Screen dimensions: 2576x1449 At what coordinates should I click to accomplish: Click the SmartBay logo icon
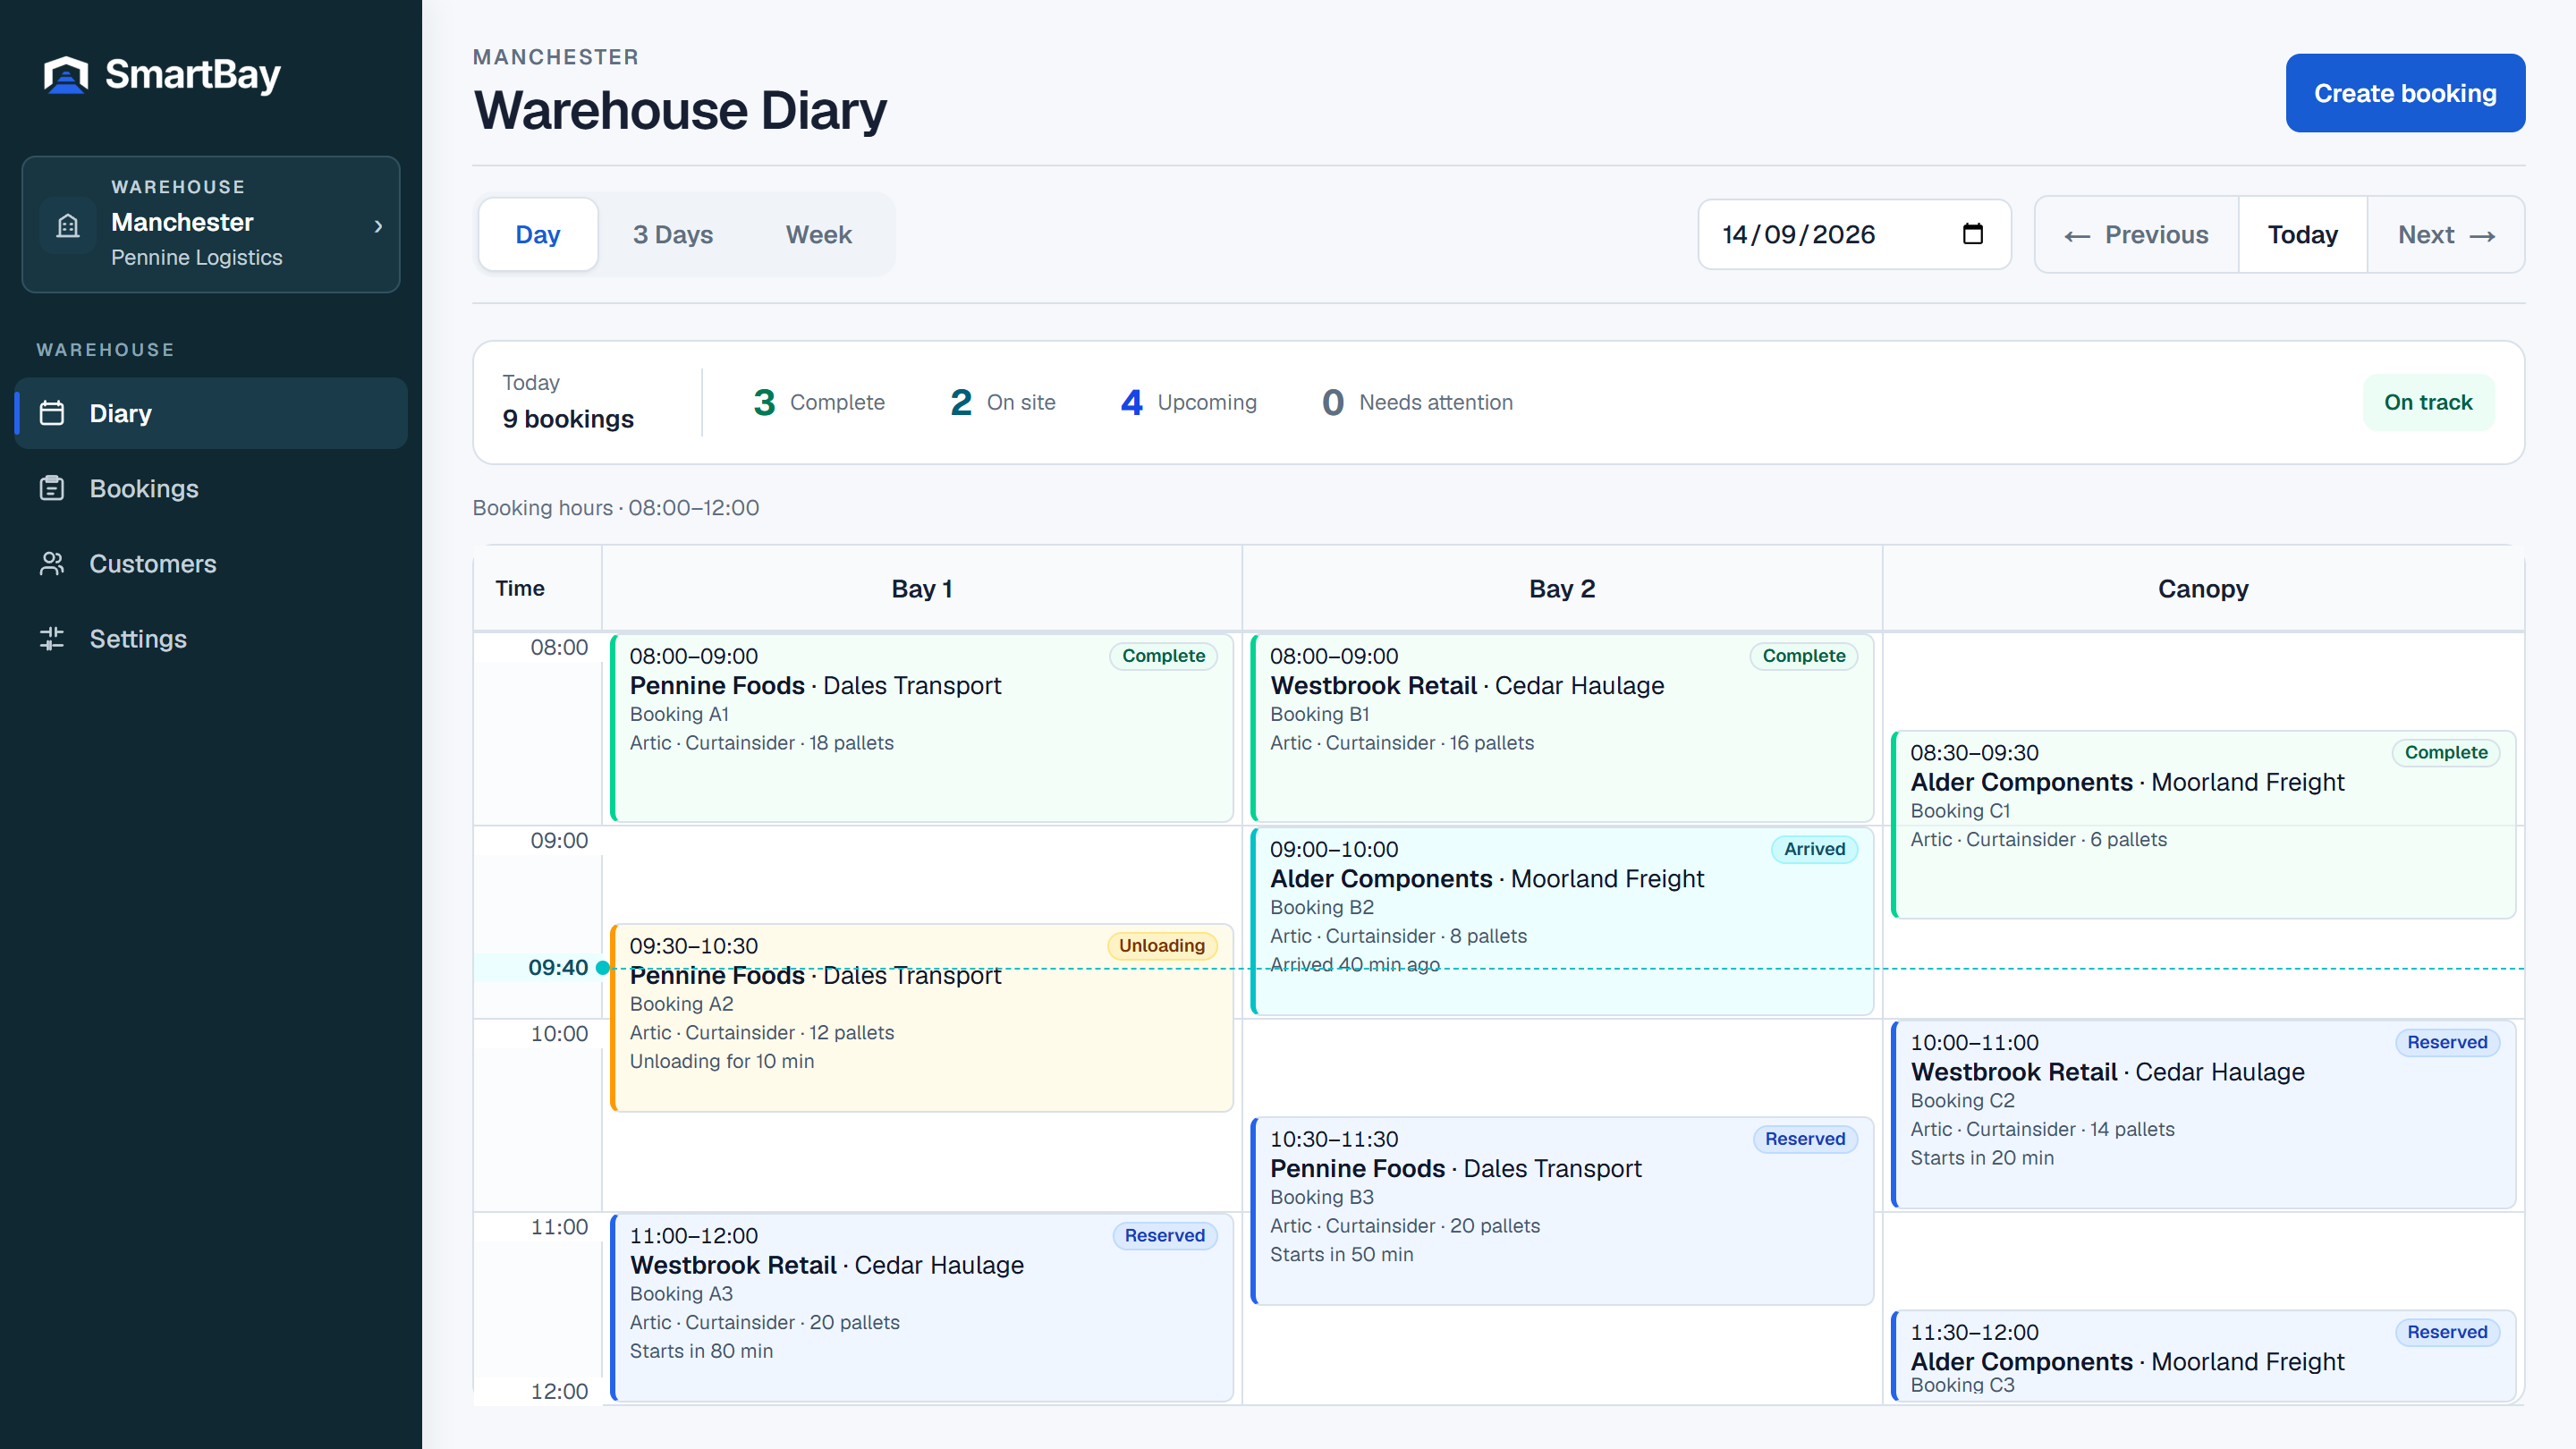tap(66, 75)
